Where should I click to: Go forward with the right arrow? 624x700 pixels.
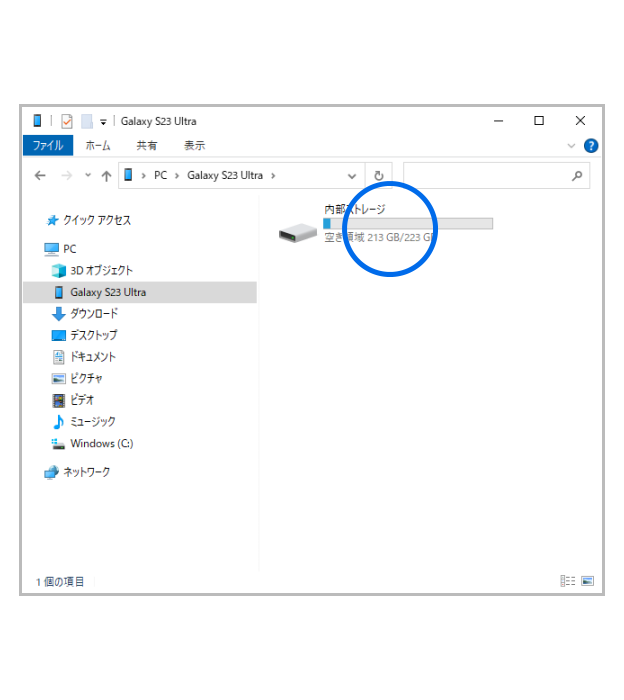67,176
